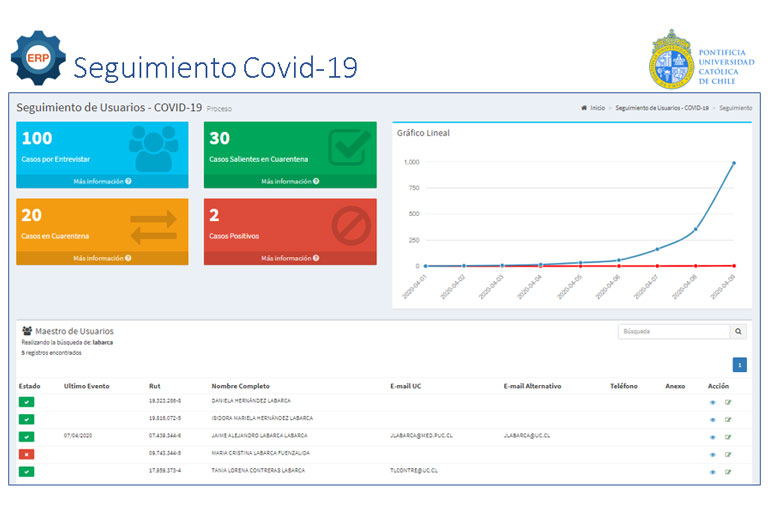Toggle red status for María Cristina Labarca
768x512 pixels.
tap(26, 454)
